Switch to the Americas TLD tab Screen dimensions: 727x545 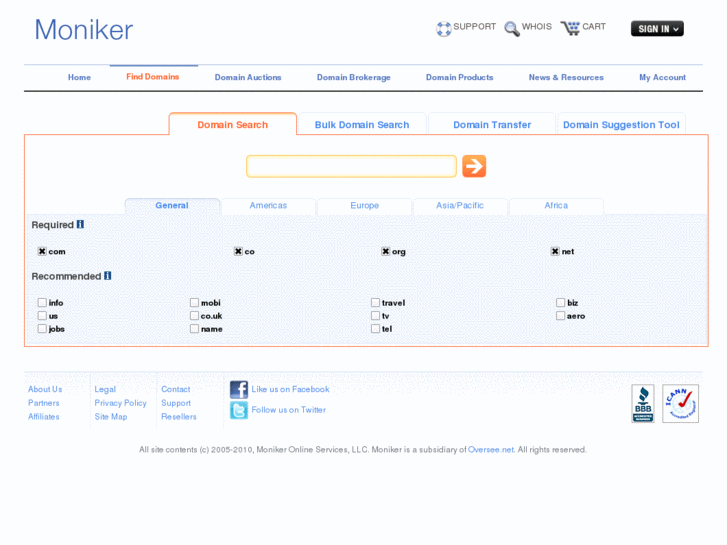(268, 206)
